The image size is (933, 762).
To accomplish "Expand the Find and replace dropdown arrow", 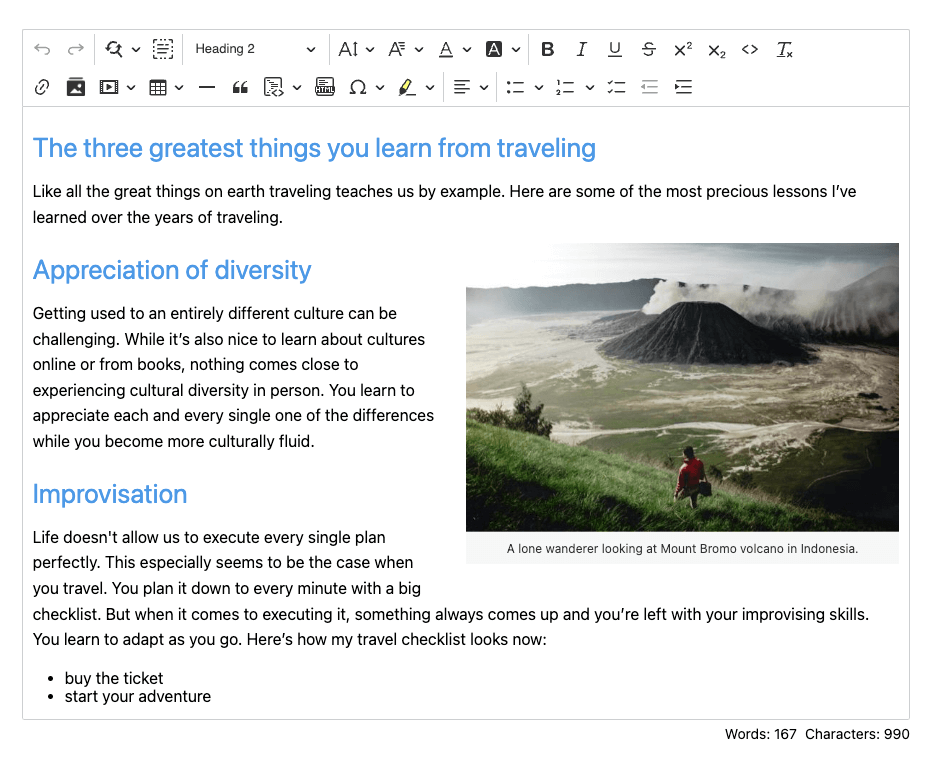I will click(136, 49).
